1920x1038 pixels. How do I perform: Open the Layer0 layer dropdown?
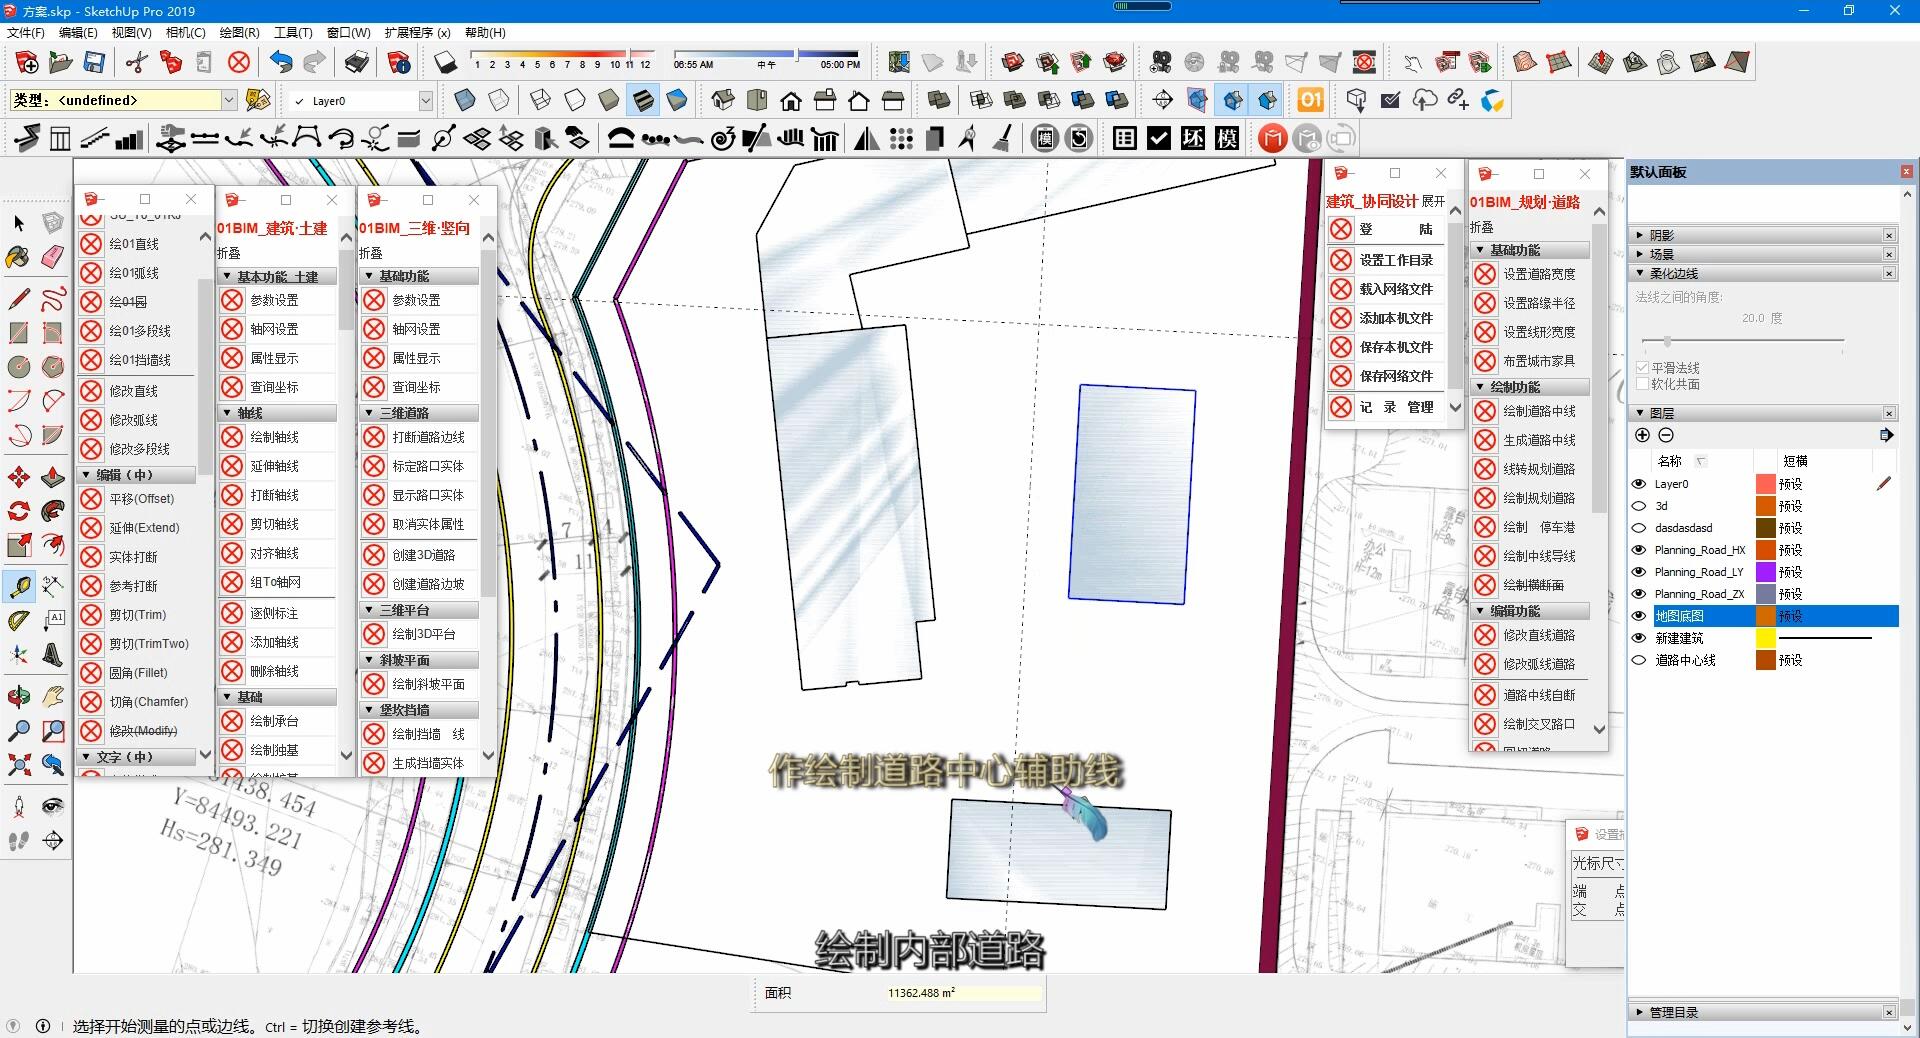pos(426,101)
